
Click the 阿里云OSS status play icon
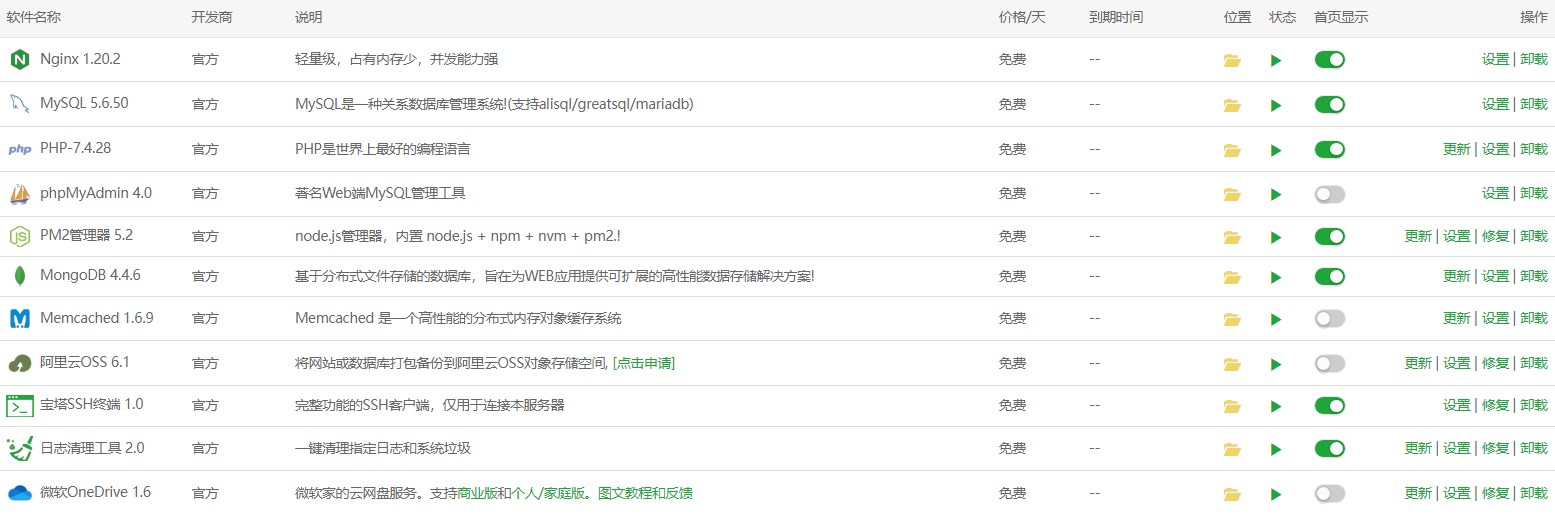[x=1276, y=364]
